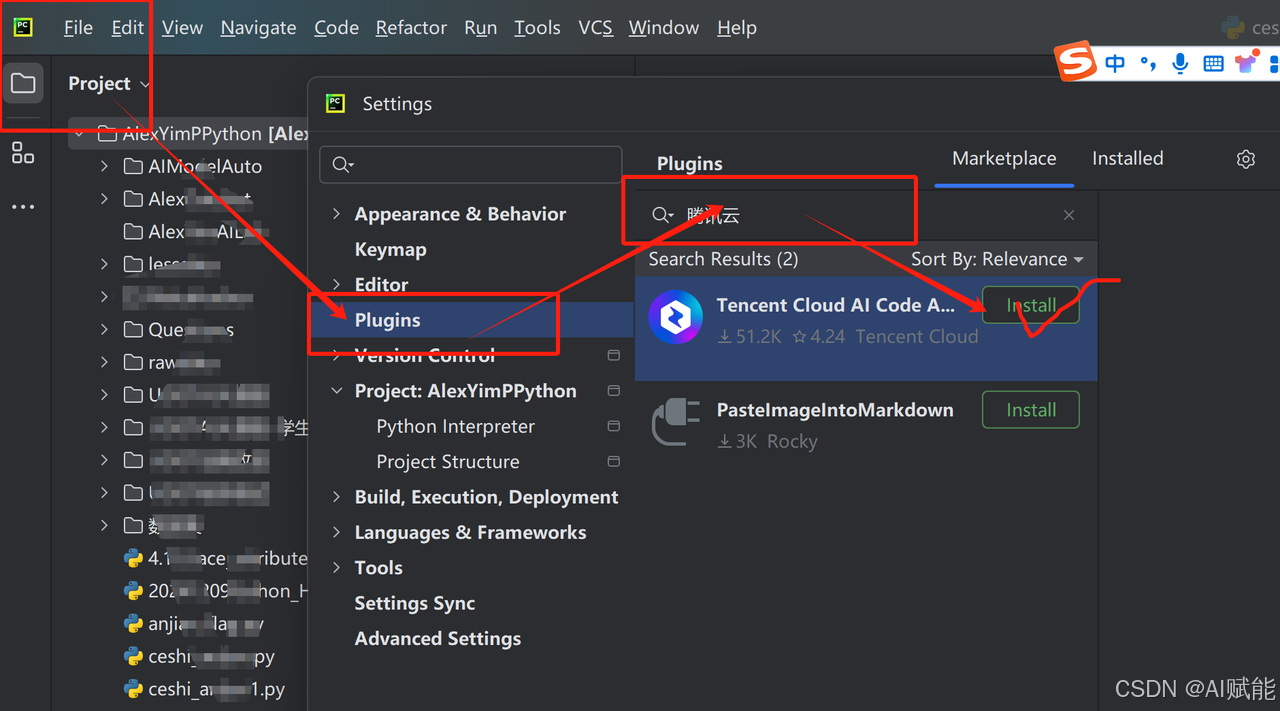Open the File menu

tap(78, 28)
